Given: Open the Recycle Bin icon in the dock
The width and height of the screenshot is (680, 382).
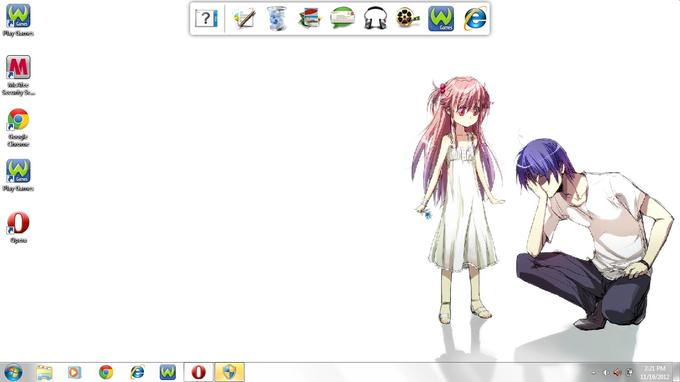Looking at the screenshot, I should (x=277, y=18).
